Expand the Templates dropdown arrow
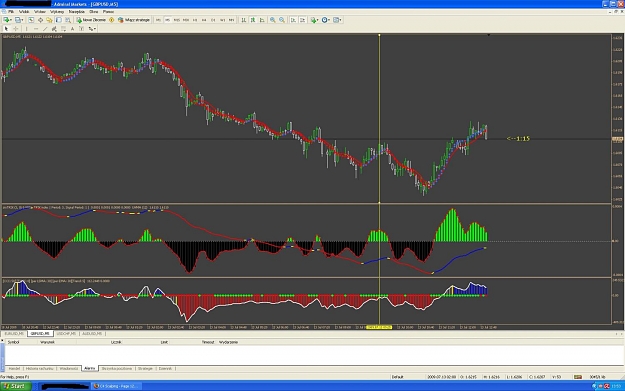The image size is (625, 391). 340,20
